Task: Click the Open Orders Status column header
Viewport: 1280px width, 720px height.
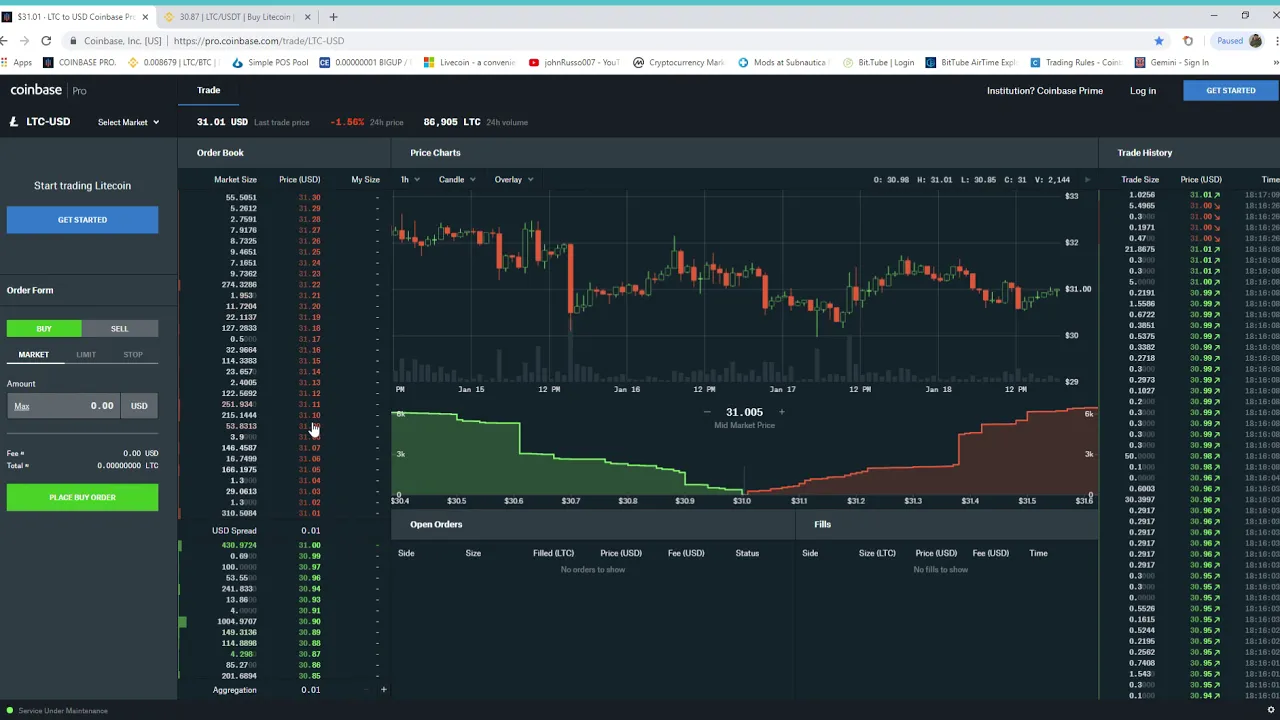Action: pyautogui.click(x=747, y=553)
